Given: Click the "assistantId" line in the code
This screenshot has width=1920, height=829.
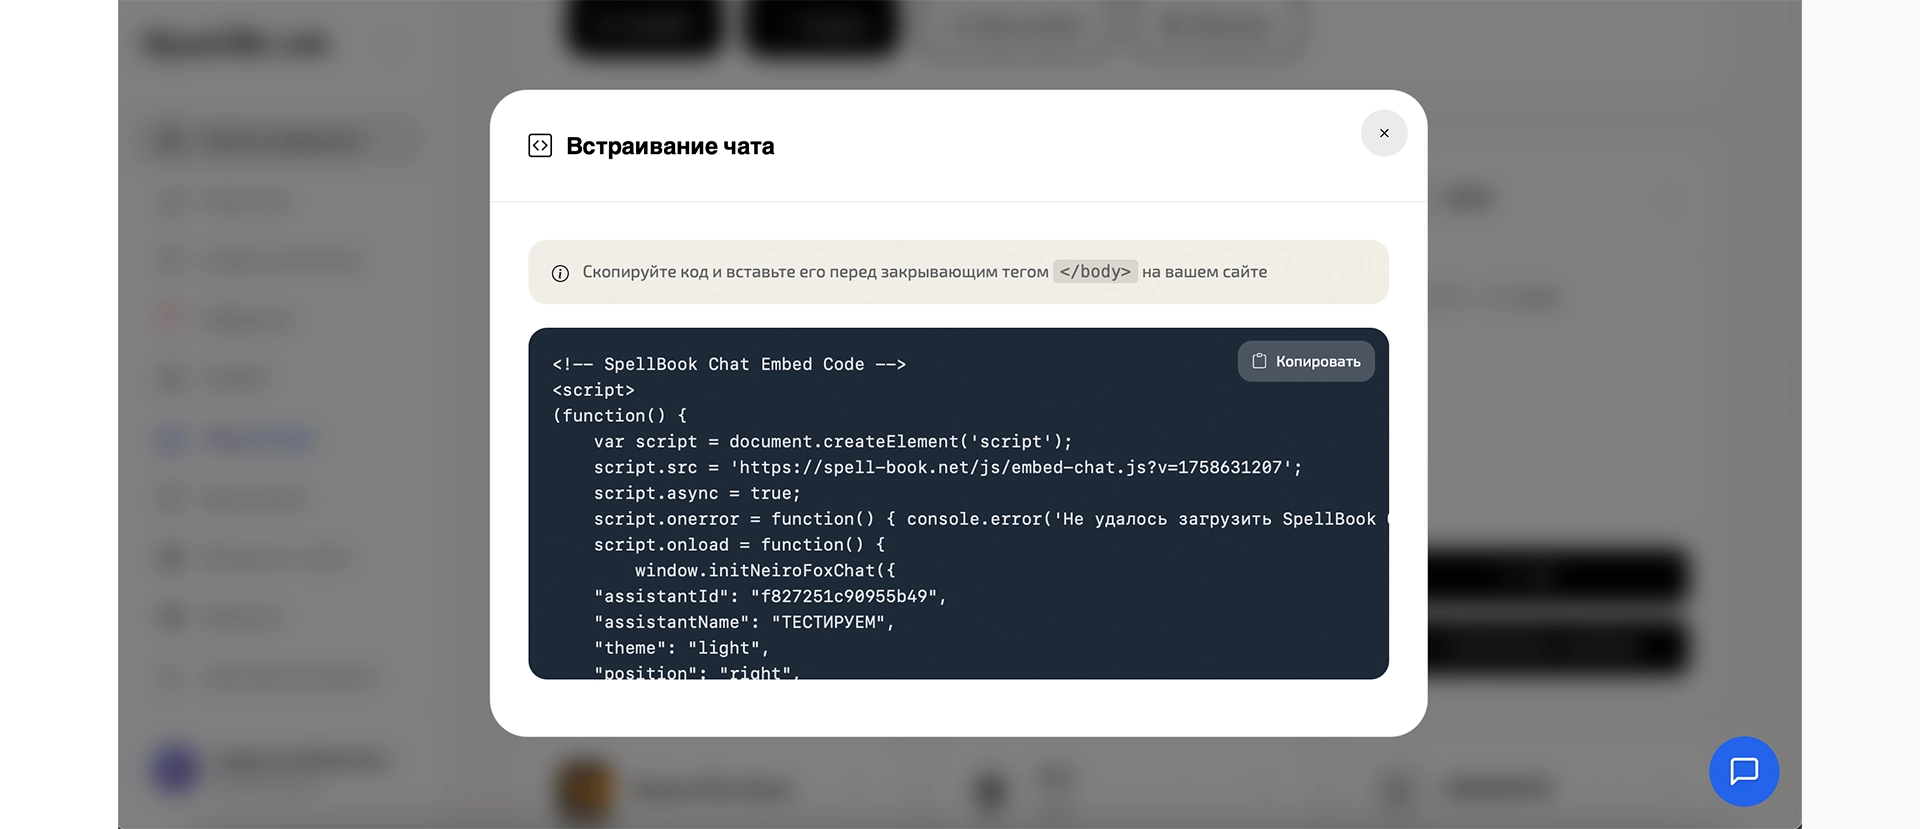Looking at the screenshot, I should click(770, 596).
